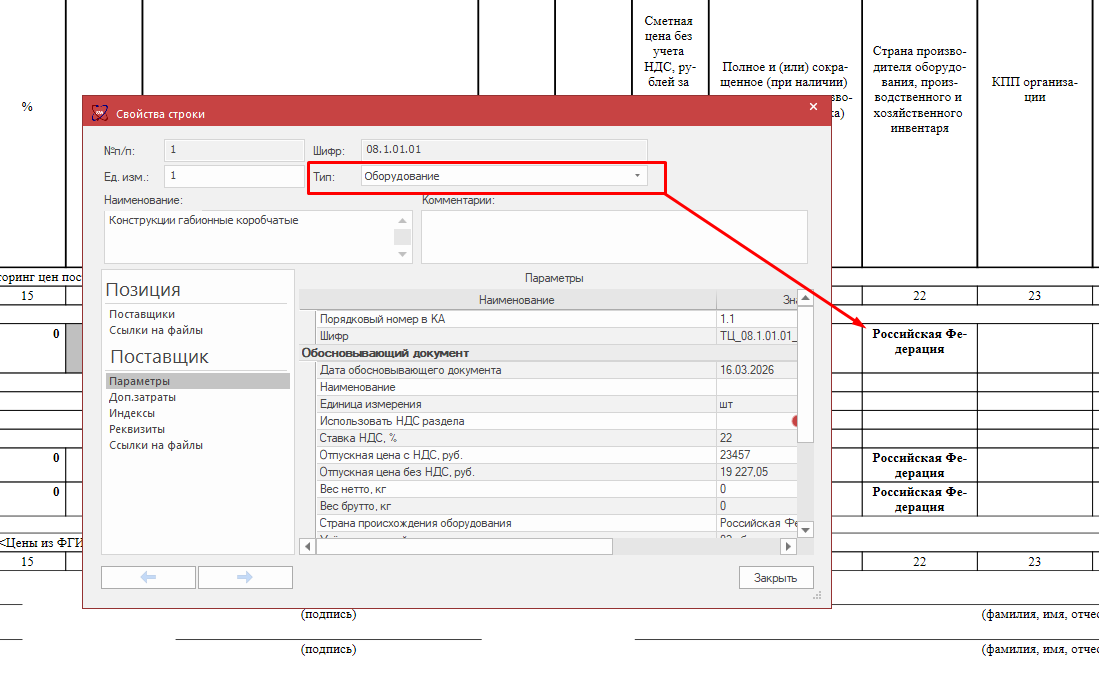Close the Свойства строки dialog with X
Screen dimensions: 1099x673
(x=812, y=106)
